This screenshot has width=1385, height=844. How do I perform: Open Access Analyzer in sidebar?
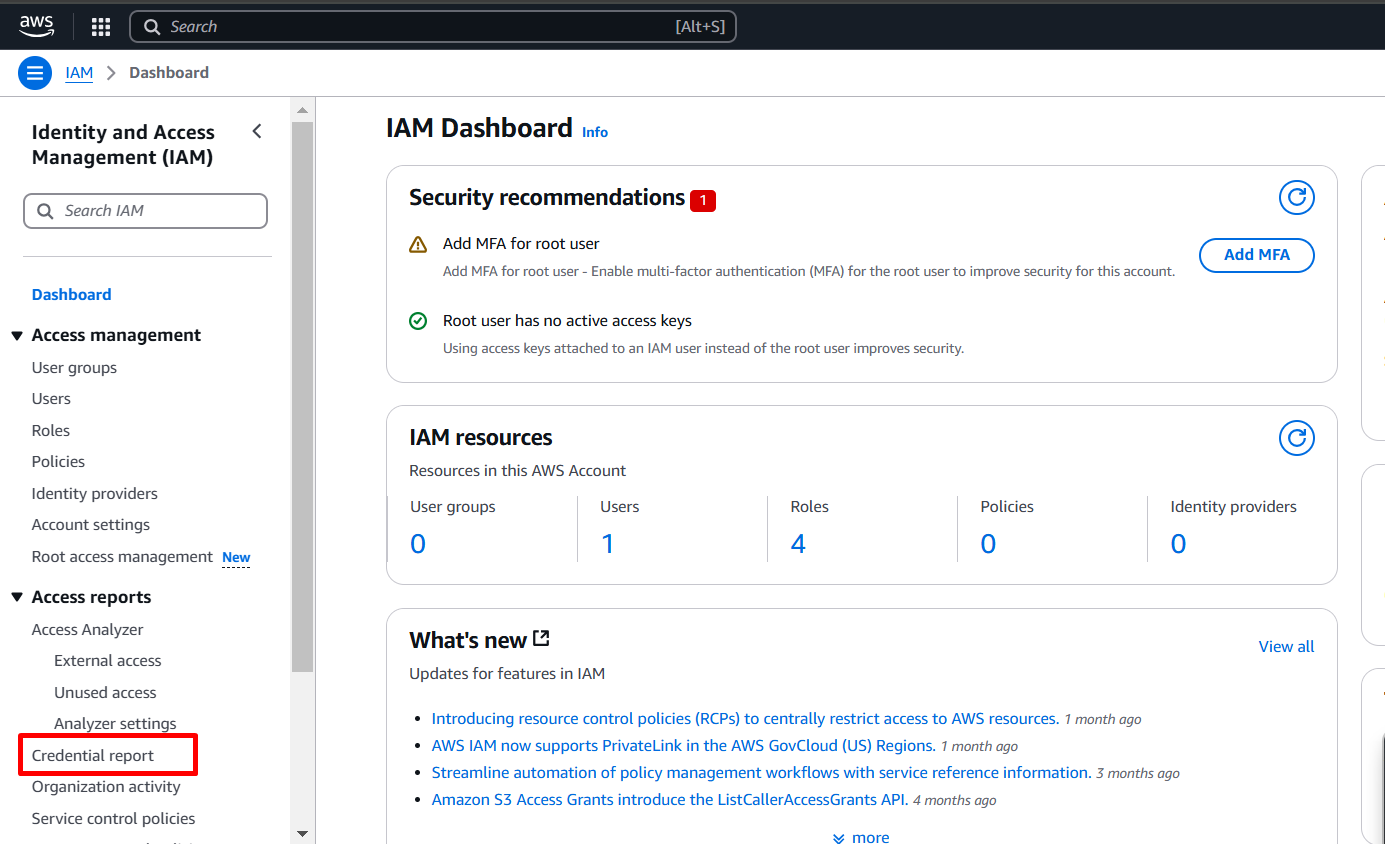87,629
